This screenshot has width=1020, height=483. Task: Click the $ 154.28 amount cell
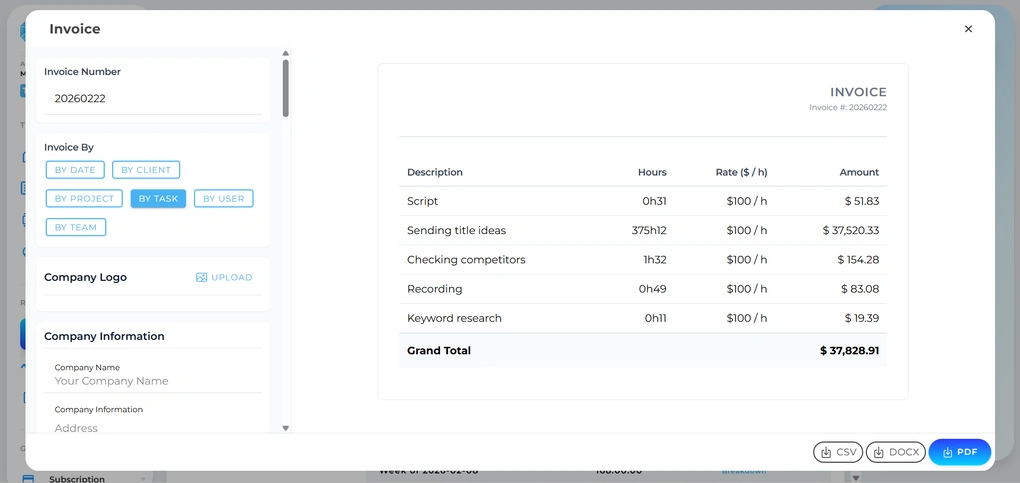pos(858,260)
